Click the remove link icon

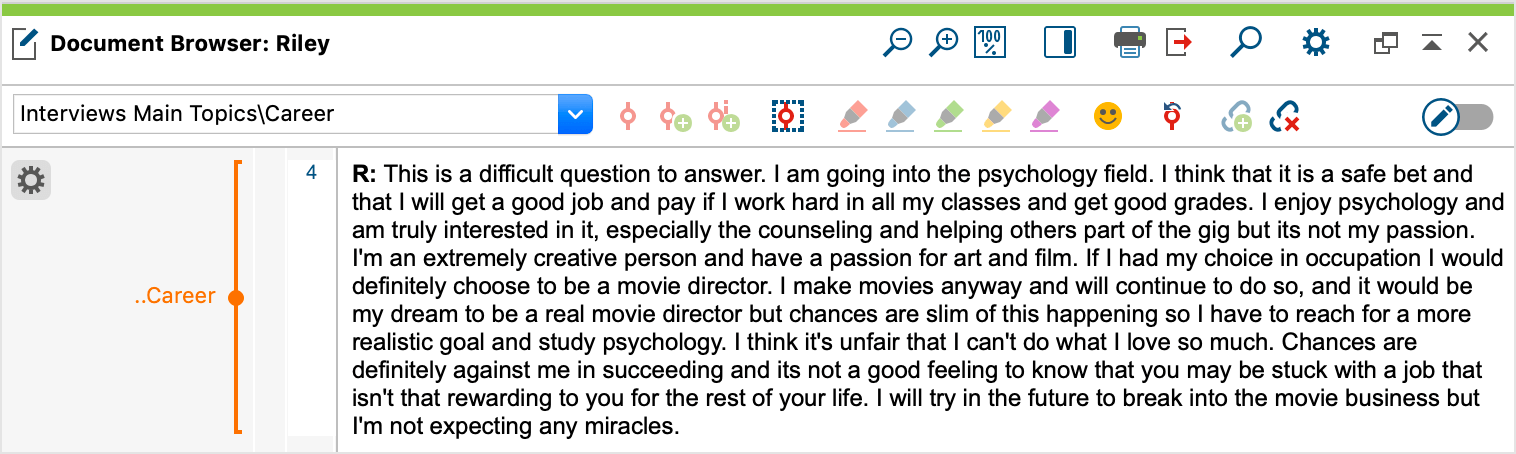pos(1284,117)
